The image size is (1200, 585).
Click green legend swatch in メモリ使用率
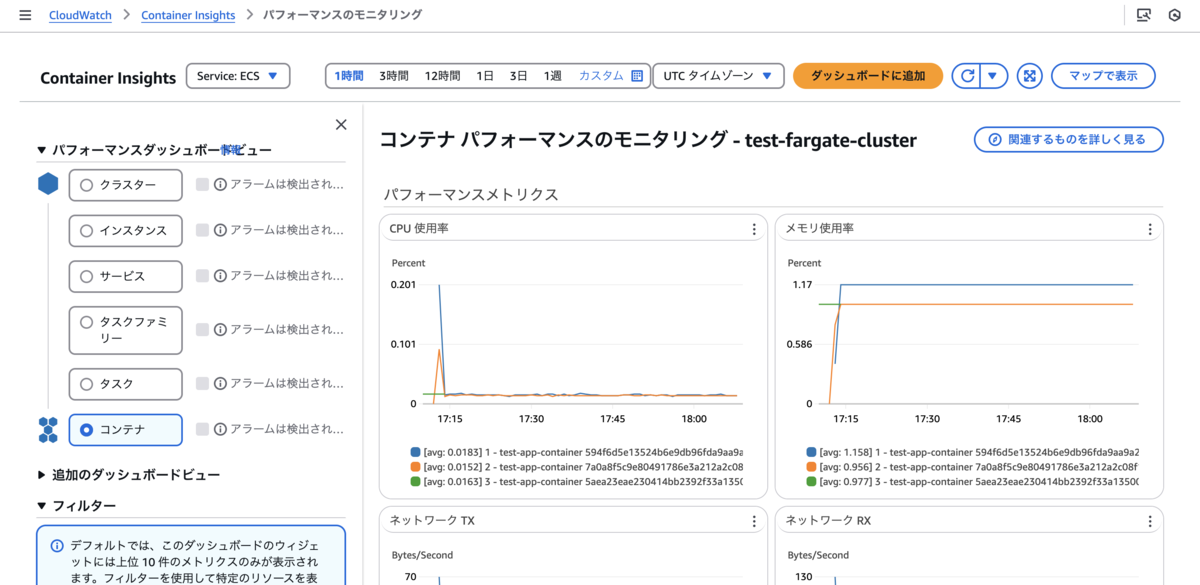[x=811, y=481]
